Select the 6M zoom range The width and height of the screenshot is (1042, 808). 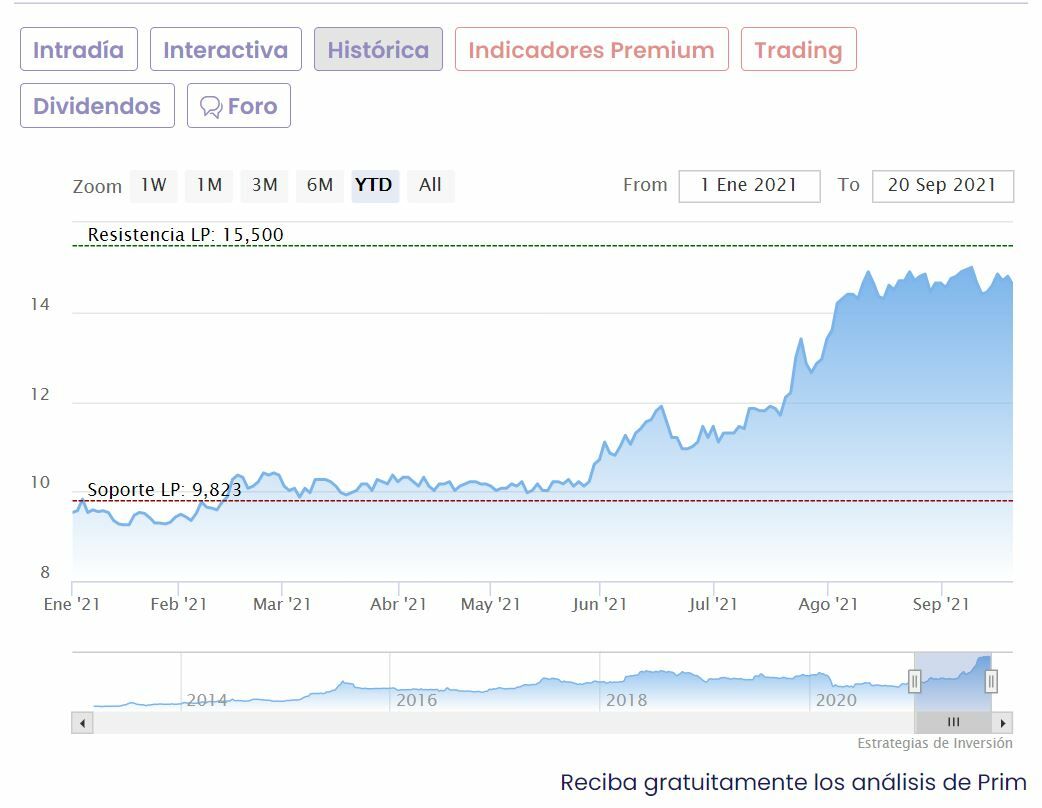[319, 185]
